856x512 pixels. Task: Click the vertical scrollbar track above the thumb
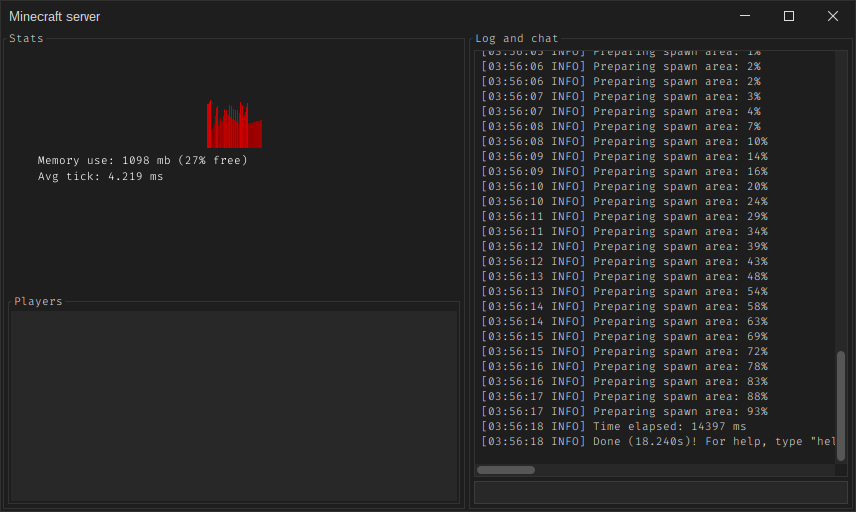[x=841, y=200]
